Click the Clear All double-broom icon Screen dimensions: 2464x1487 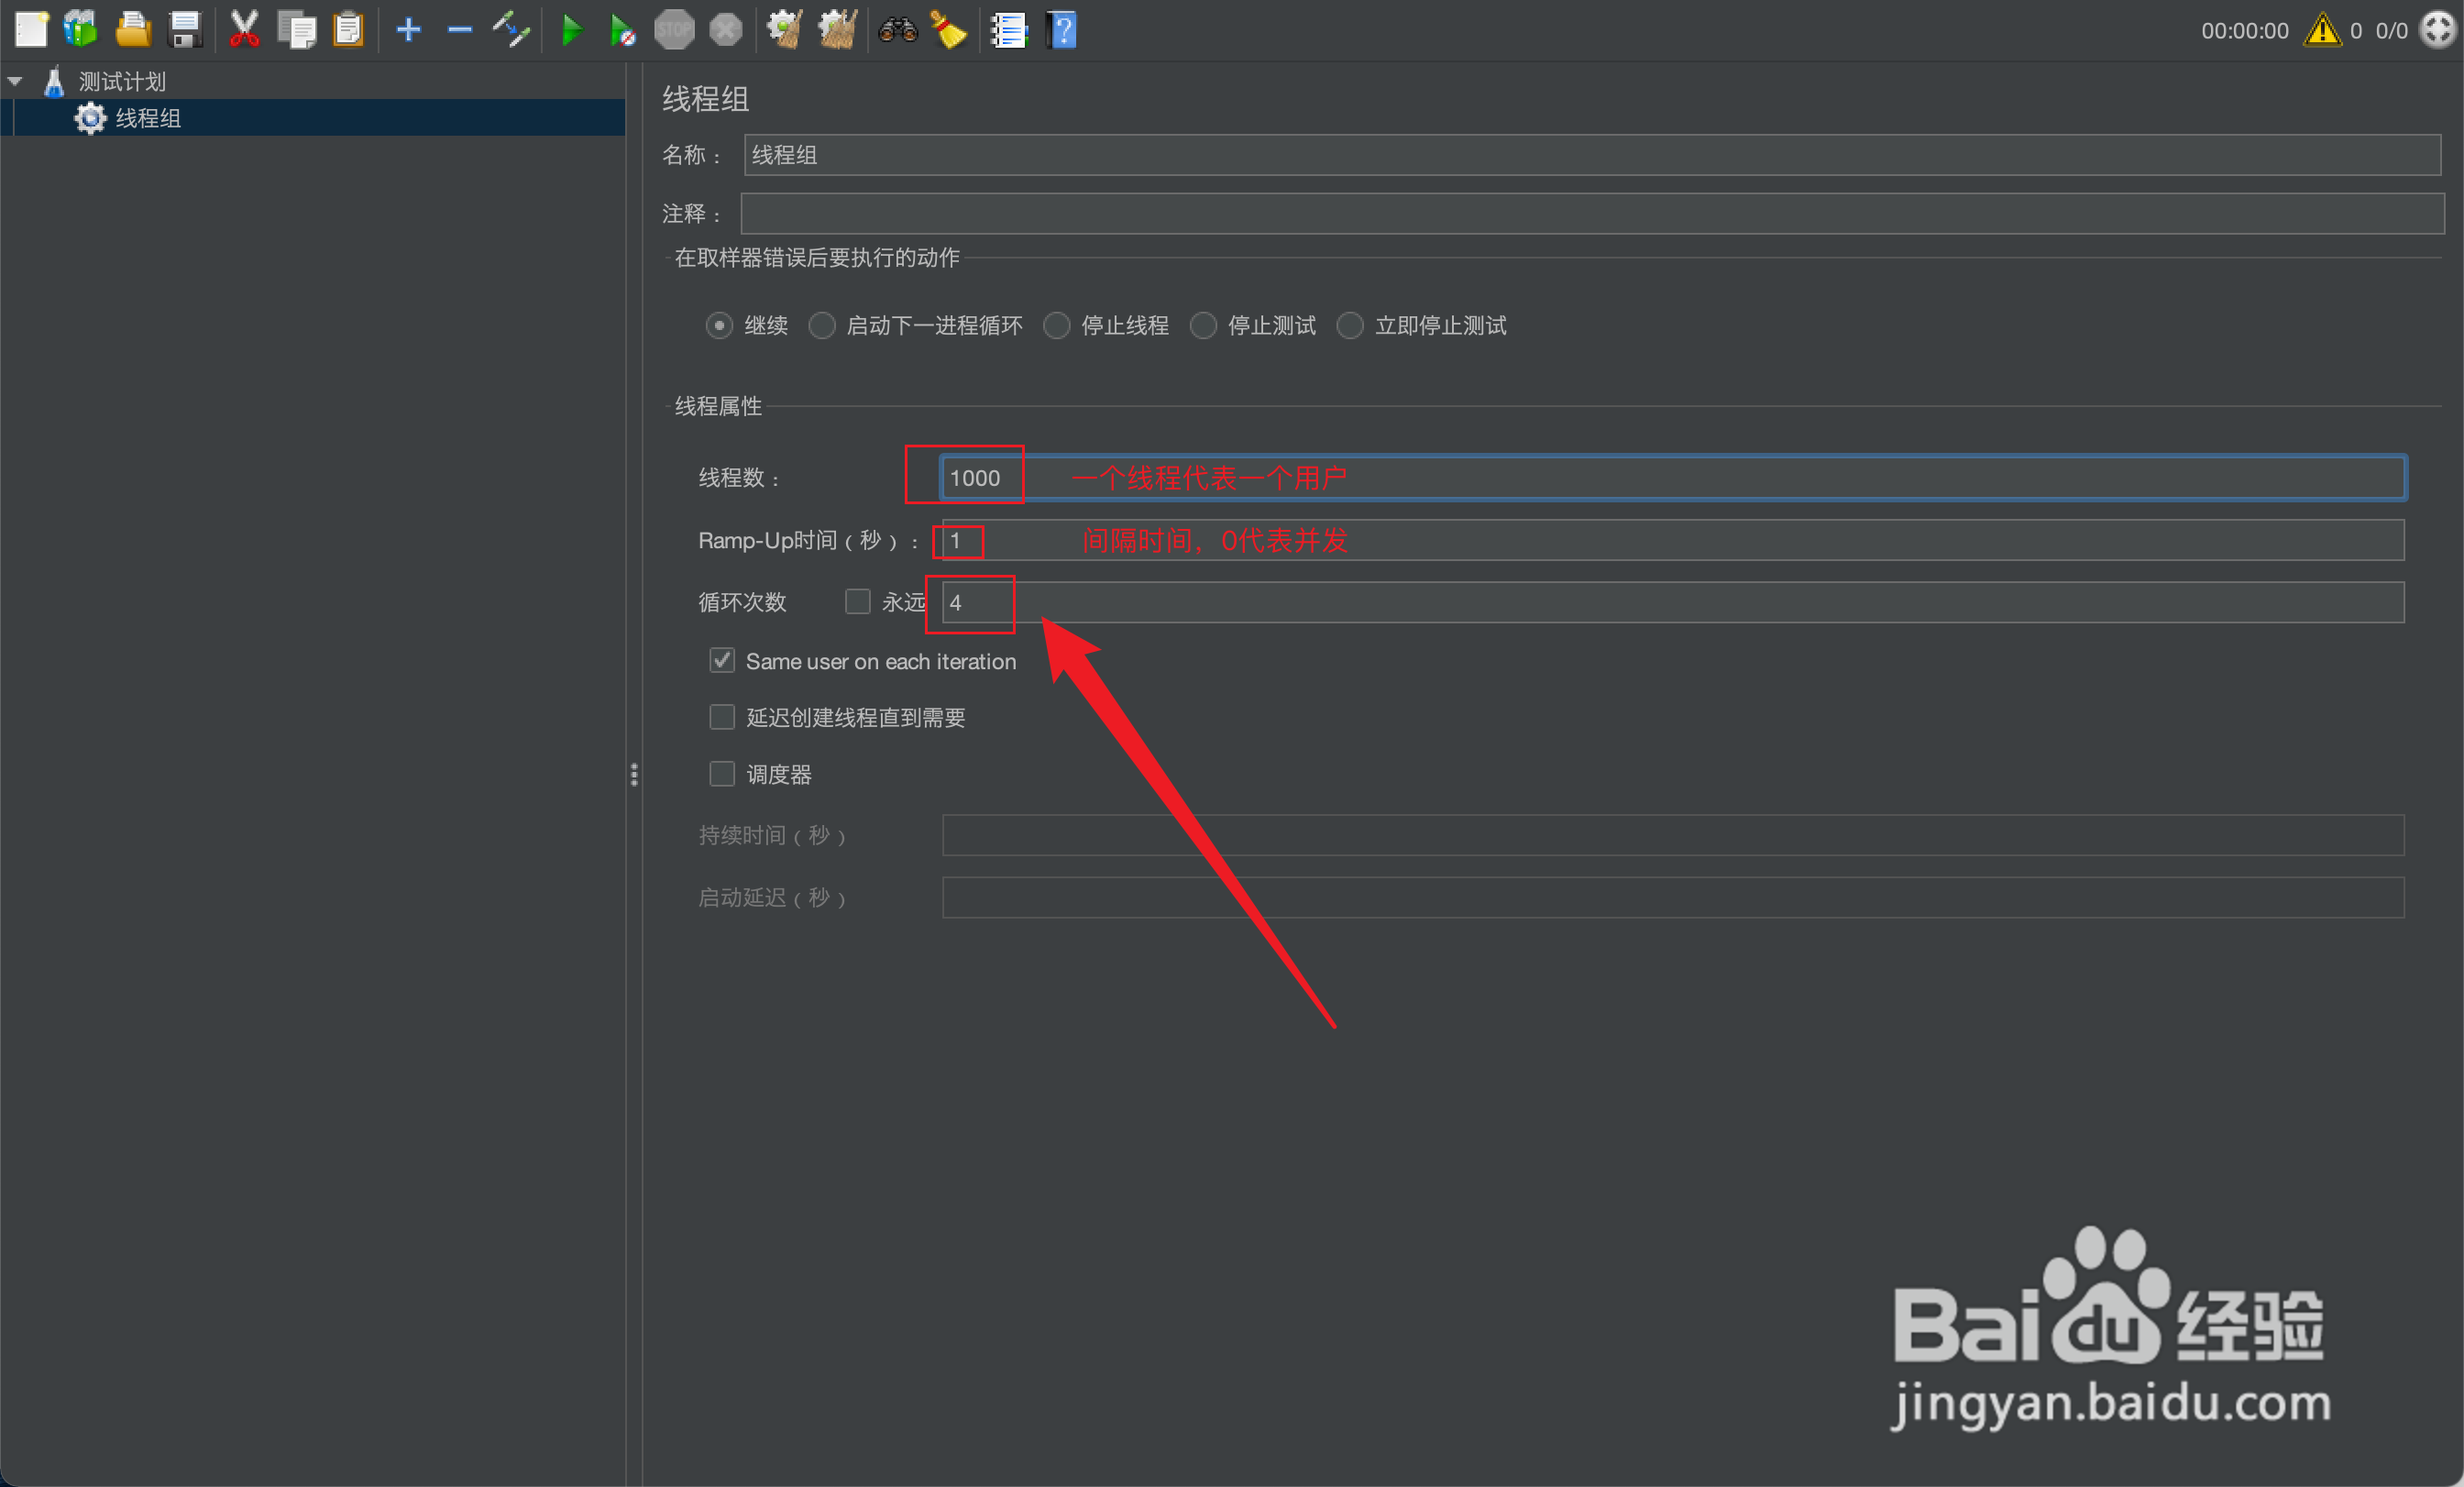838,30
